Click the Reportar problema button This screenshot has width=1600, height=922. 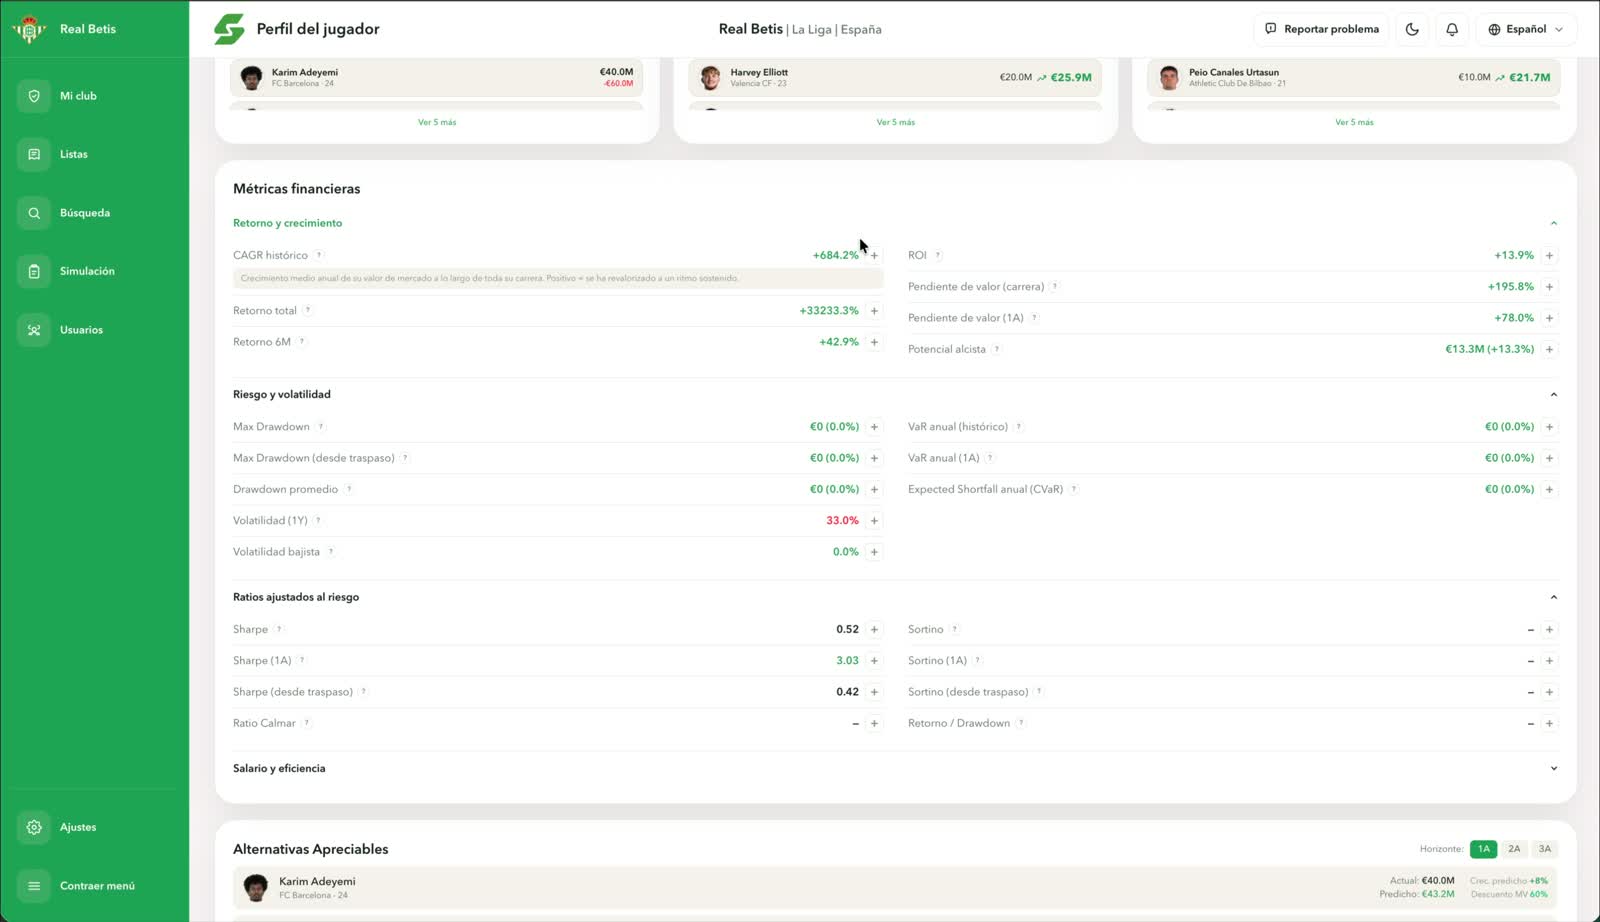[x=1321, y=29]
